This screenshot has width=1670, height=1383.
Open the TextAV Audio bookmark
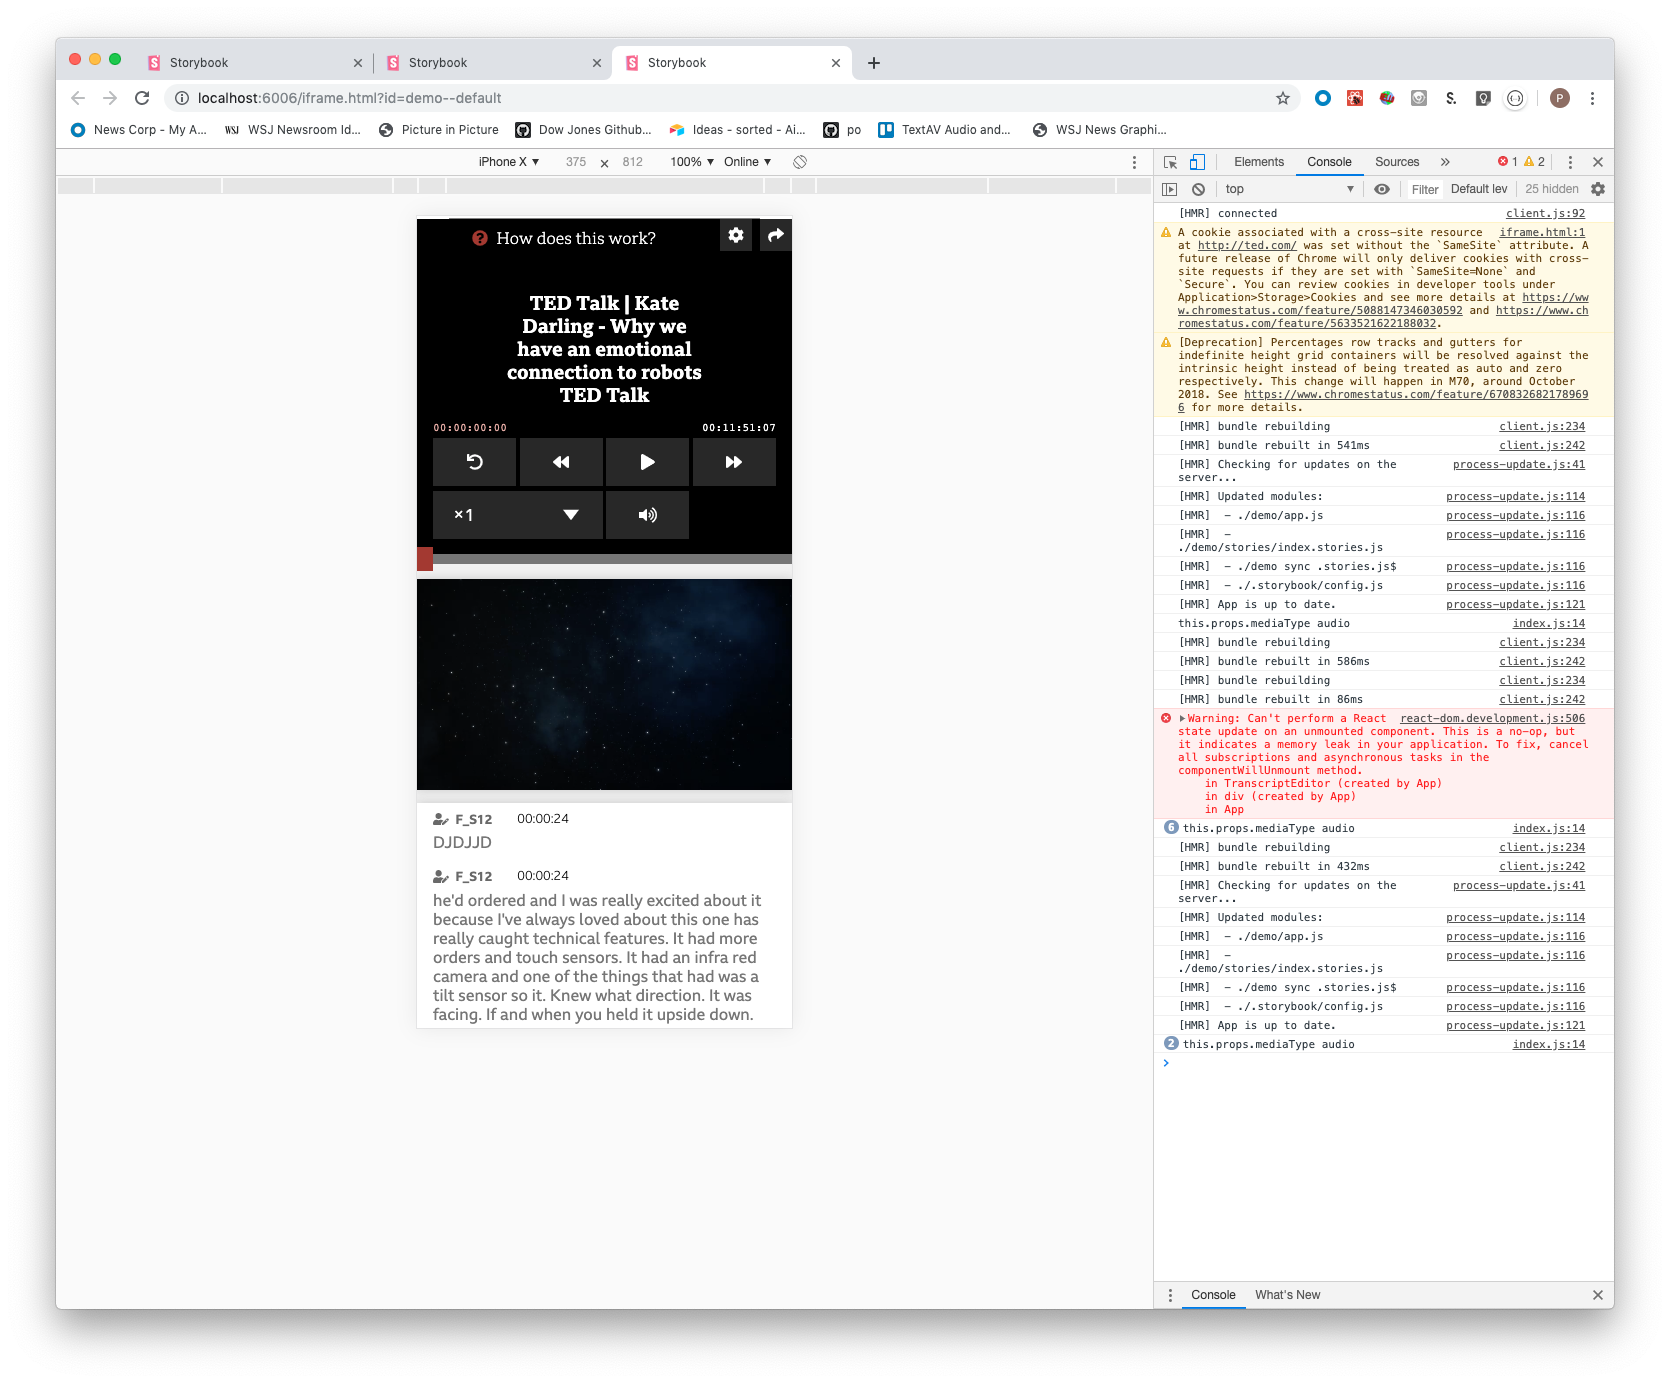click(945, 130)
